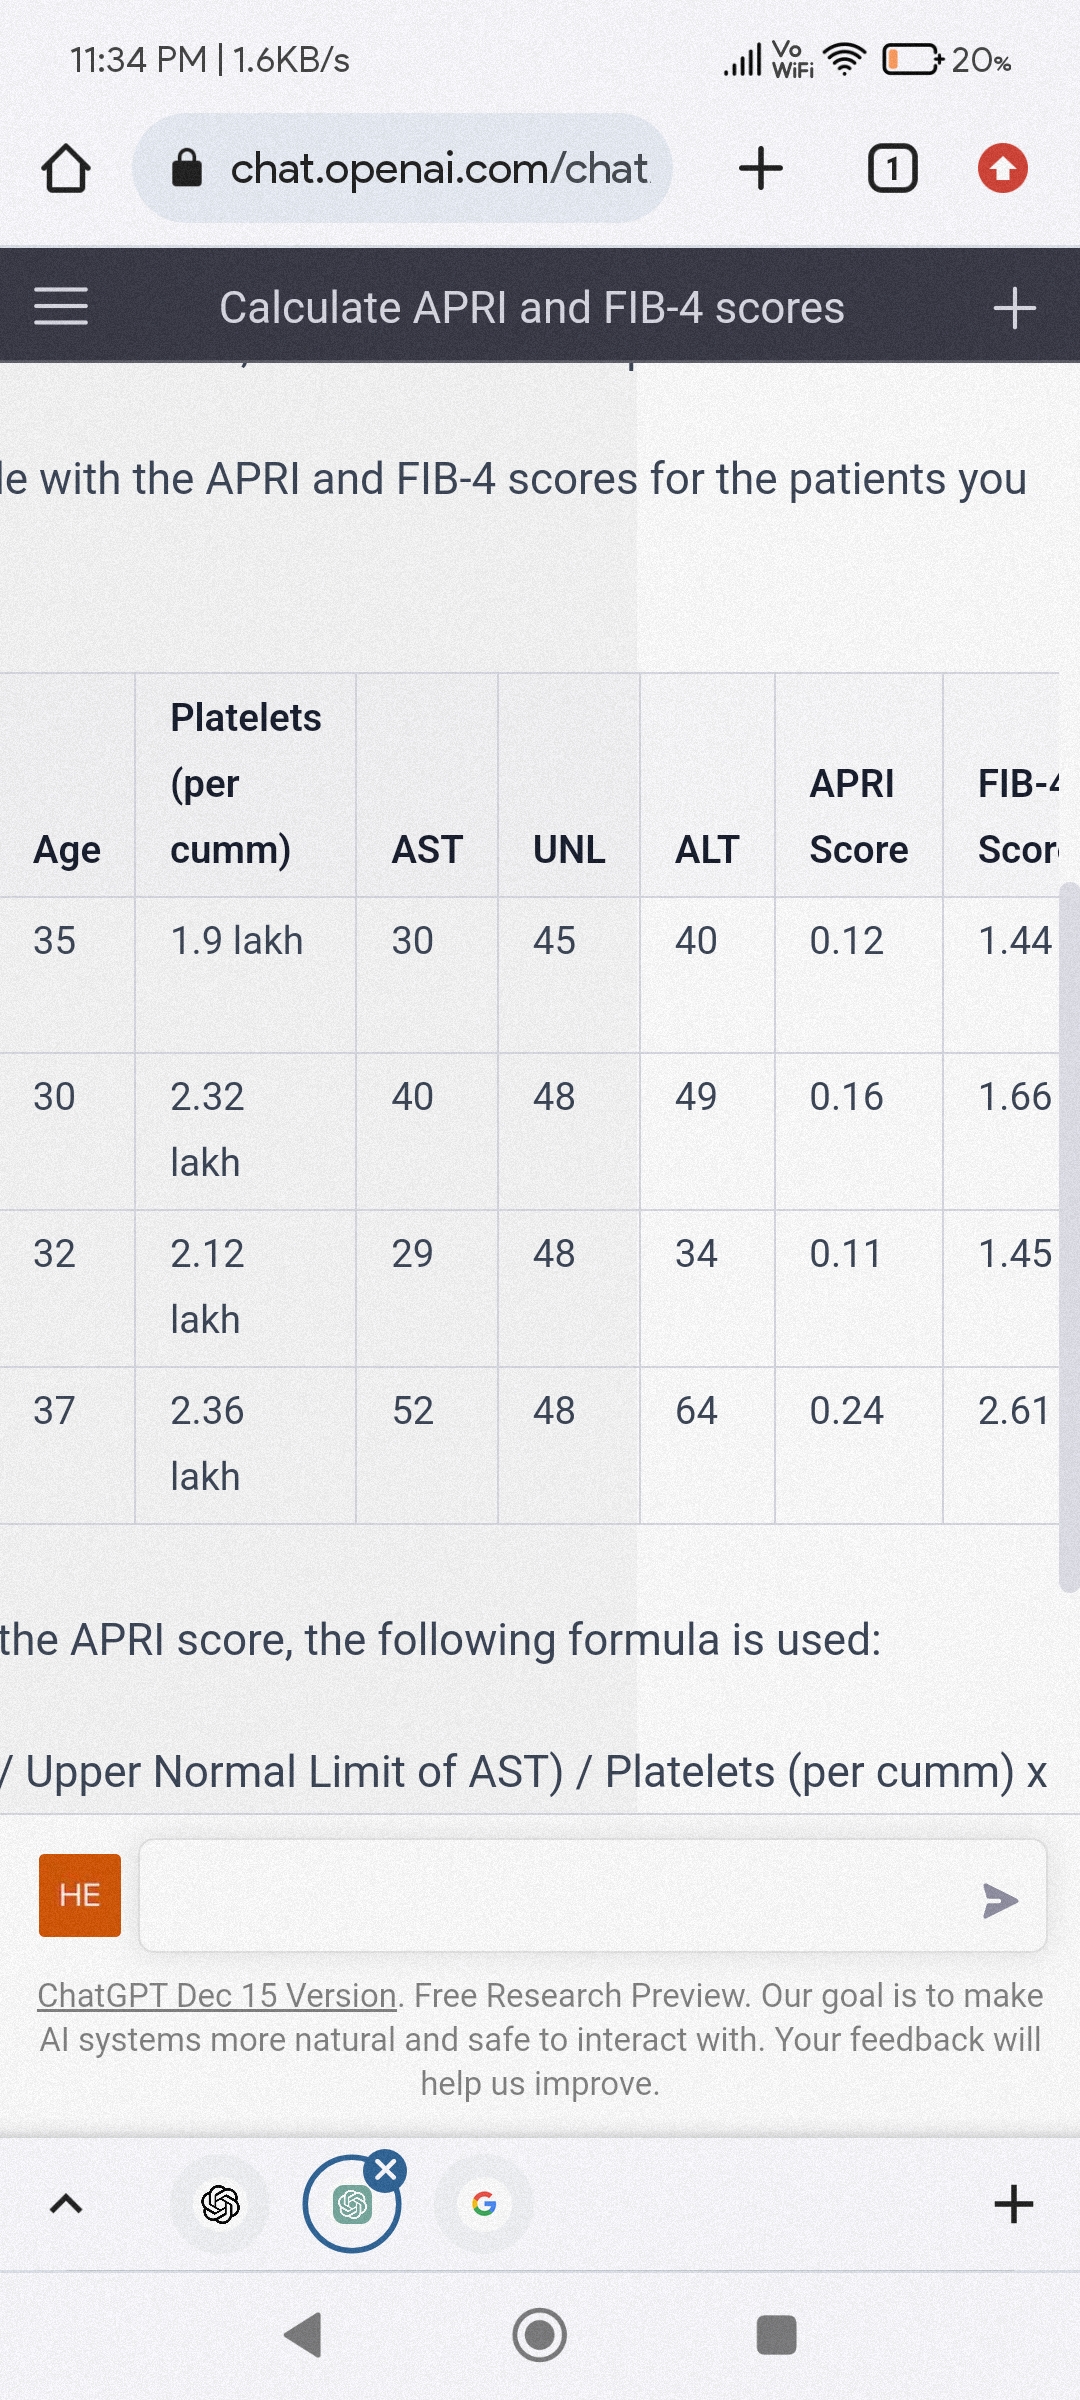Image resolution: width=1080 pixels, height=2400 pixels.
Task: Tap the HE user avatar
Action: tap(80, 1895)
